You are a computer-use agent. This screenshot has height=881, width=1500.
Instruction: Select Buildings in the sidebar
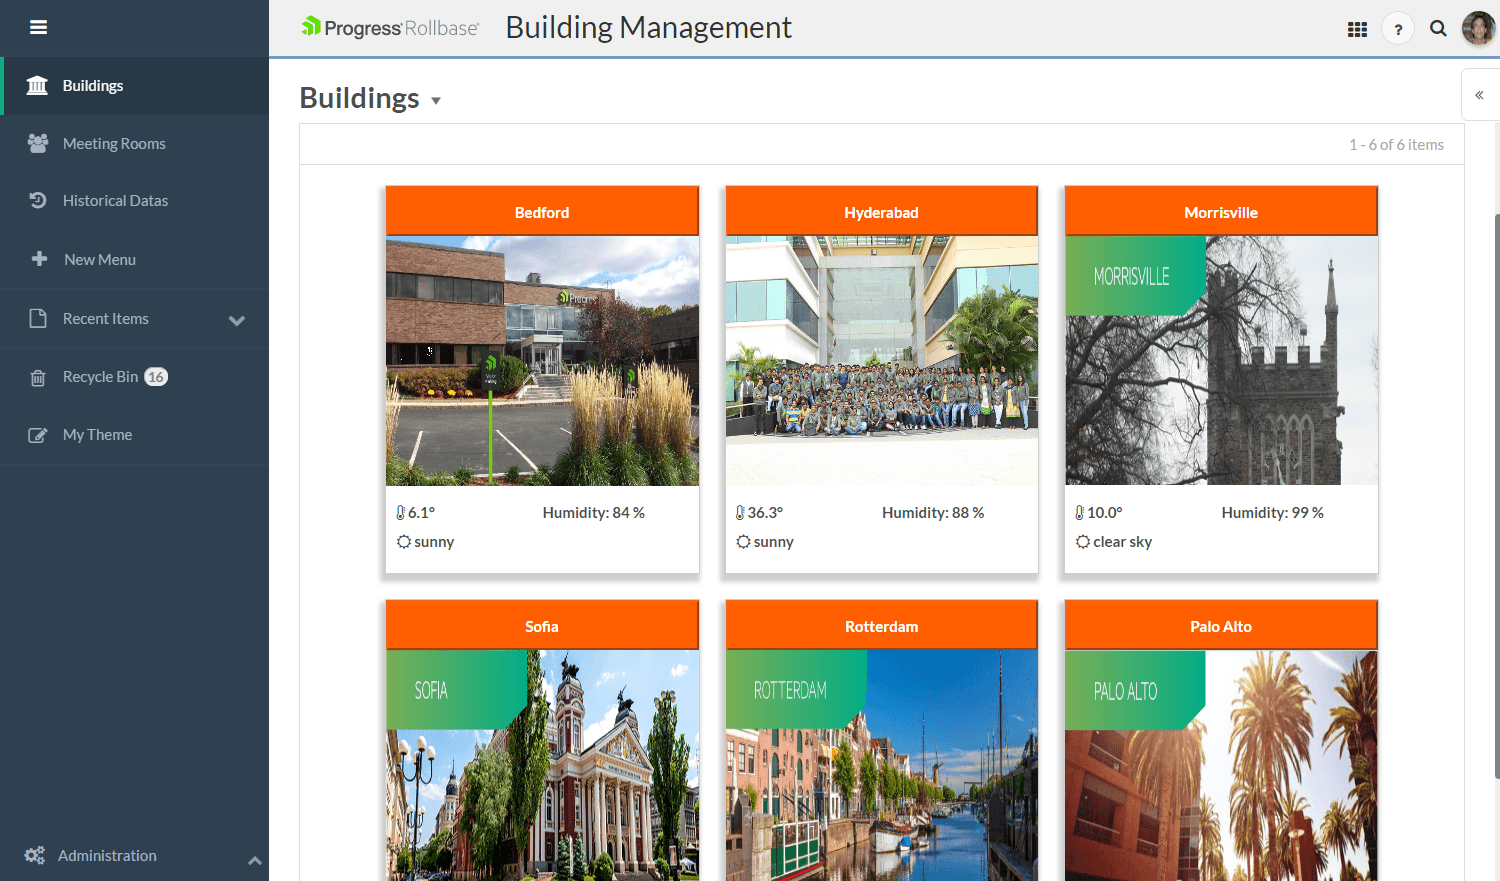pyautogui.click(x=92, y=86)
